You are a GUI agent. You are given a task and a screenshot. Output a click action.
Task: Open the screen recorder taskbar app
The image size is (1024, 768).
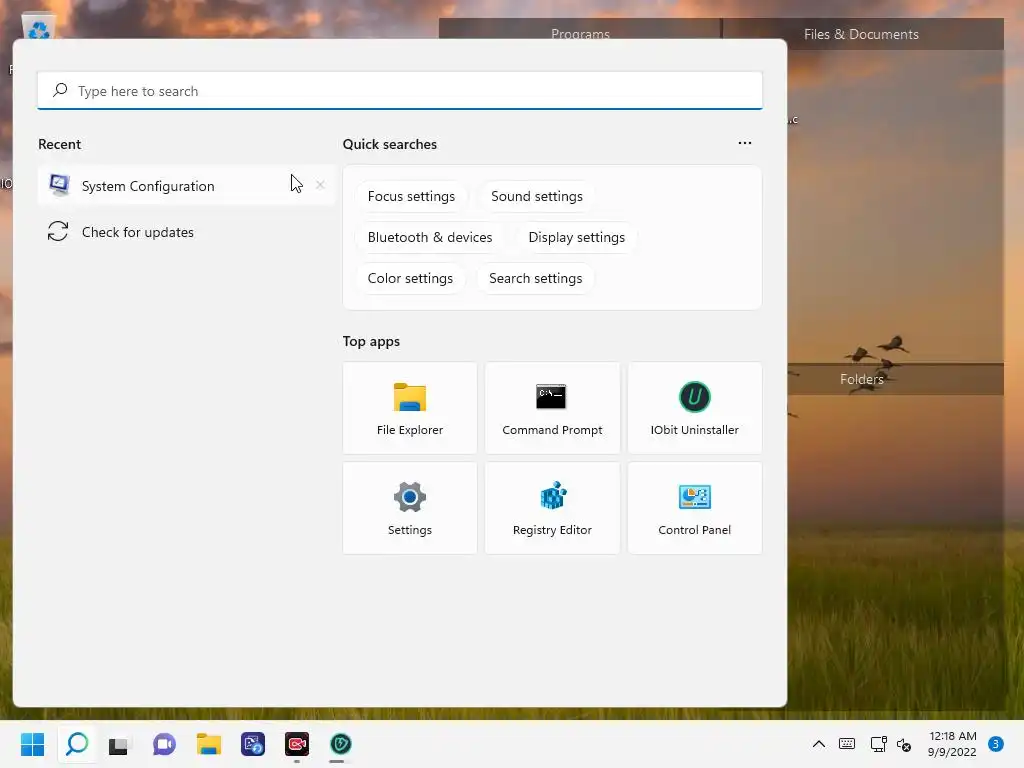(297, 744)
